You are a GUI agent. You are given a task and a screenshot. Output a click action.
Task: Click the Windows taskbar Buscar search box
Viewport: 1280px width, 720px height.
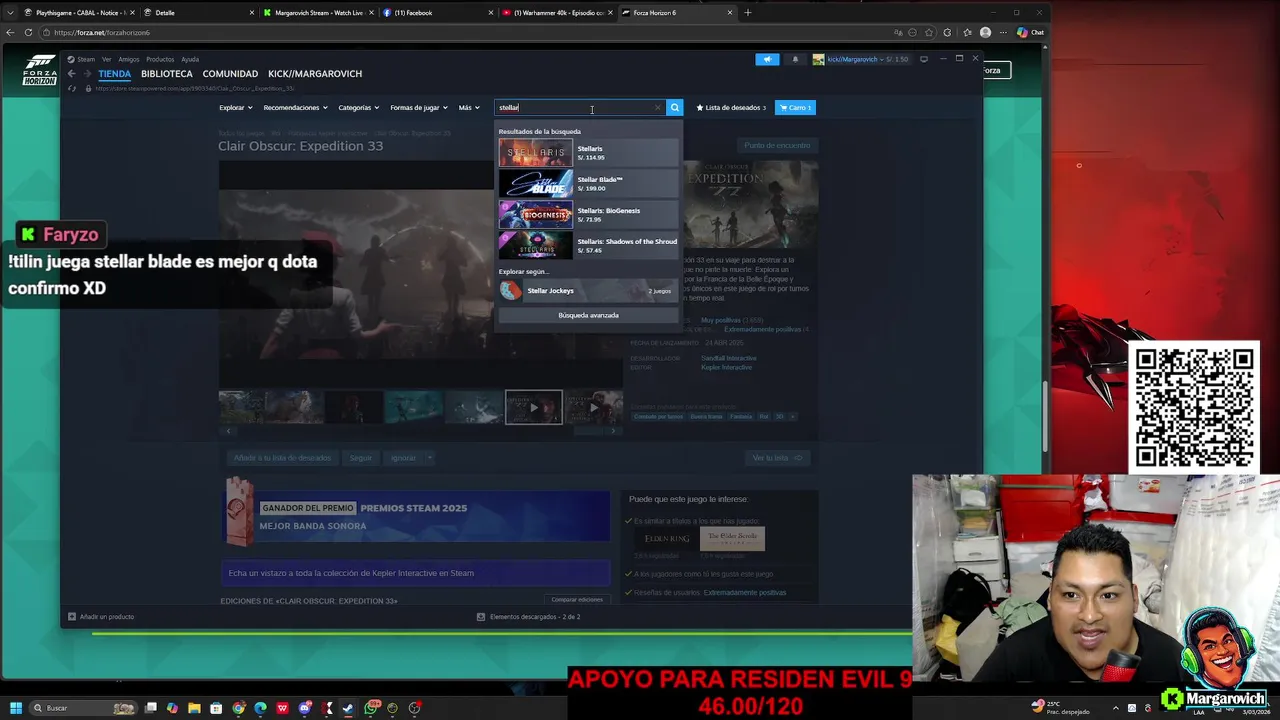pyautogui.click(x=83, y=708)
